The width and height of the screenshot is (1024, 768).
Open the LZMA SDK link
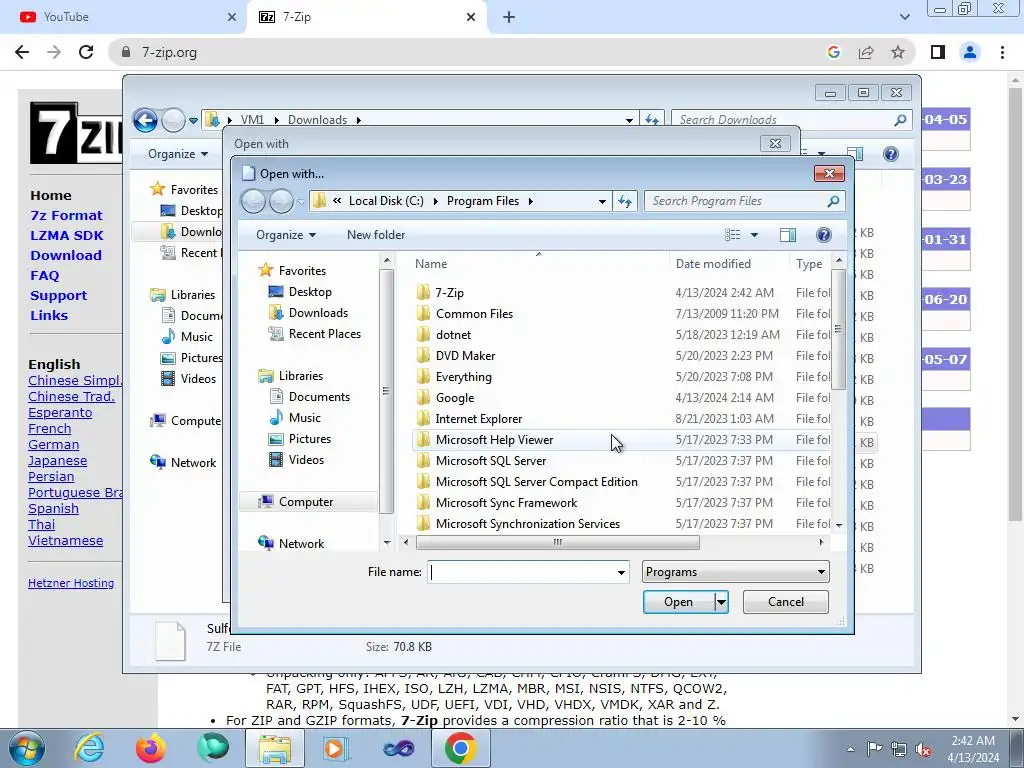pyautogui.click(x=67, y=235)
